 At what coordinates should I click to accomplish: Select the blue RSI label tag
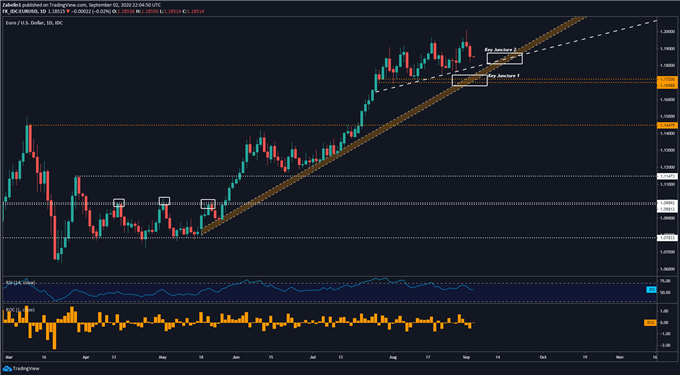tap(651, 290)
